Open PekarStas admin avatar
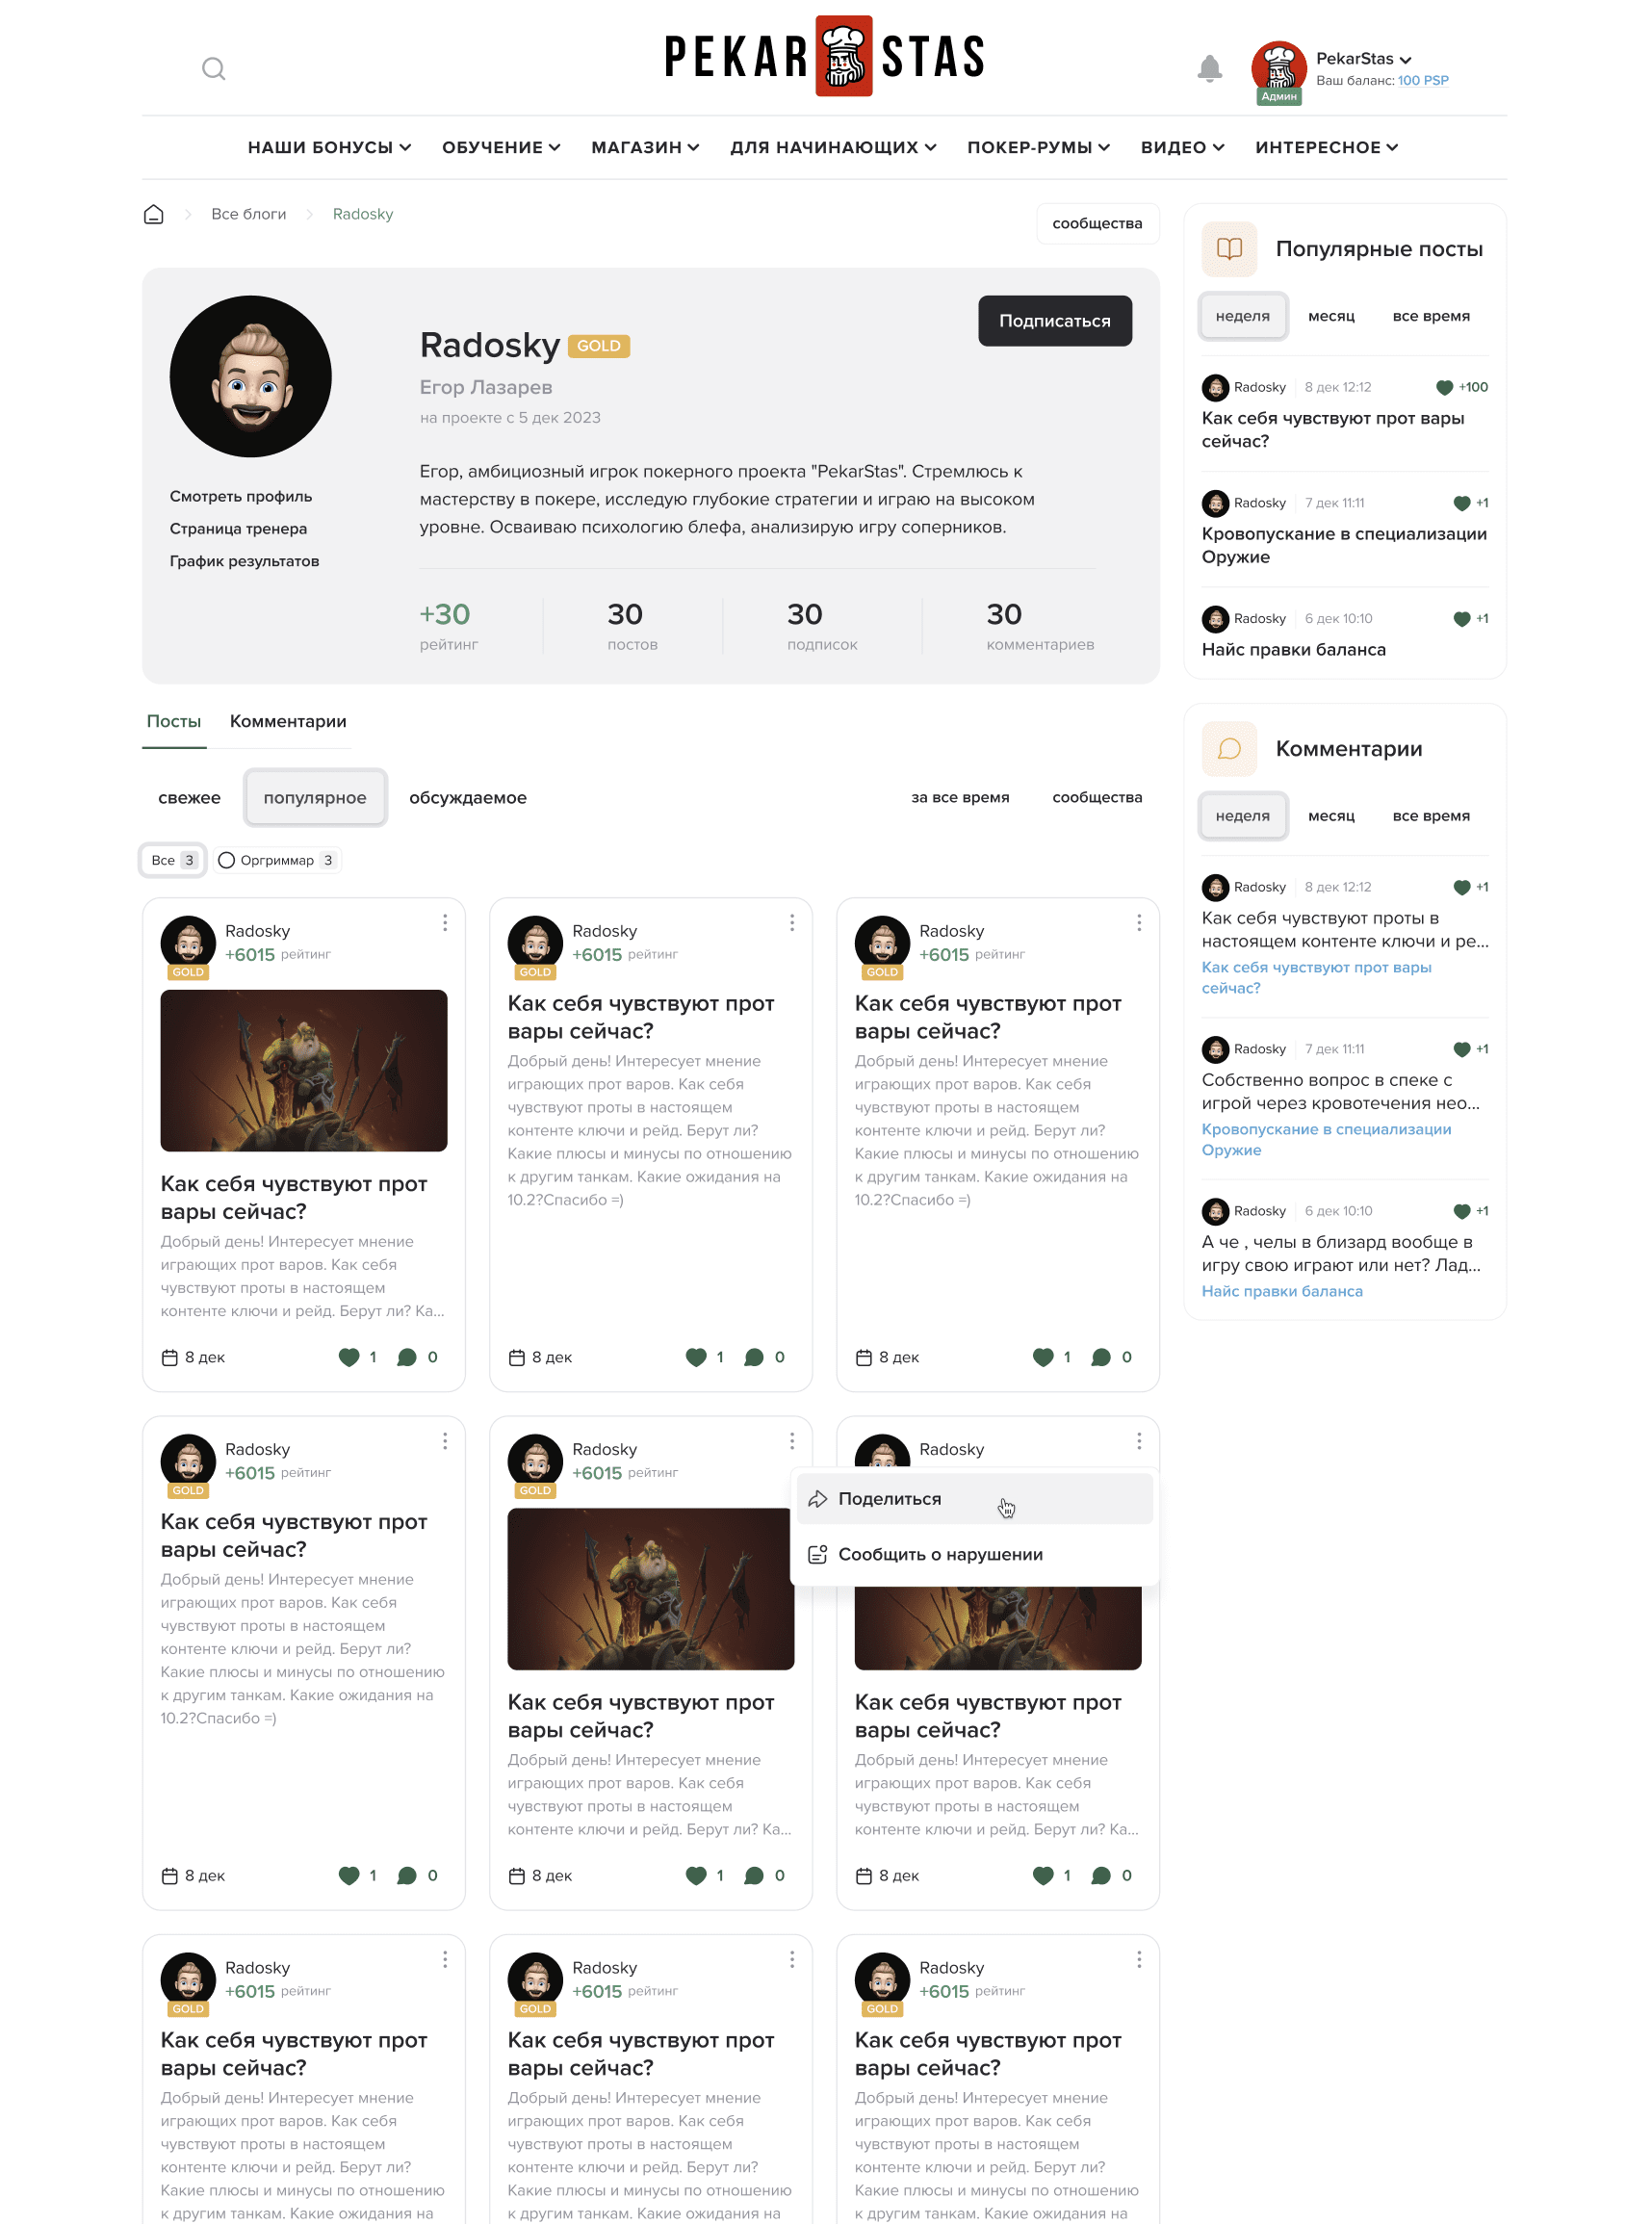The height and width of the screenshot is (2224, 1652). pos(1279,69)
